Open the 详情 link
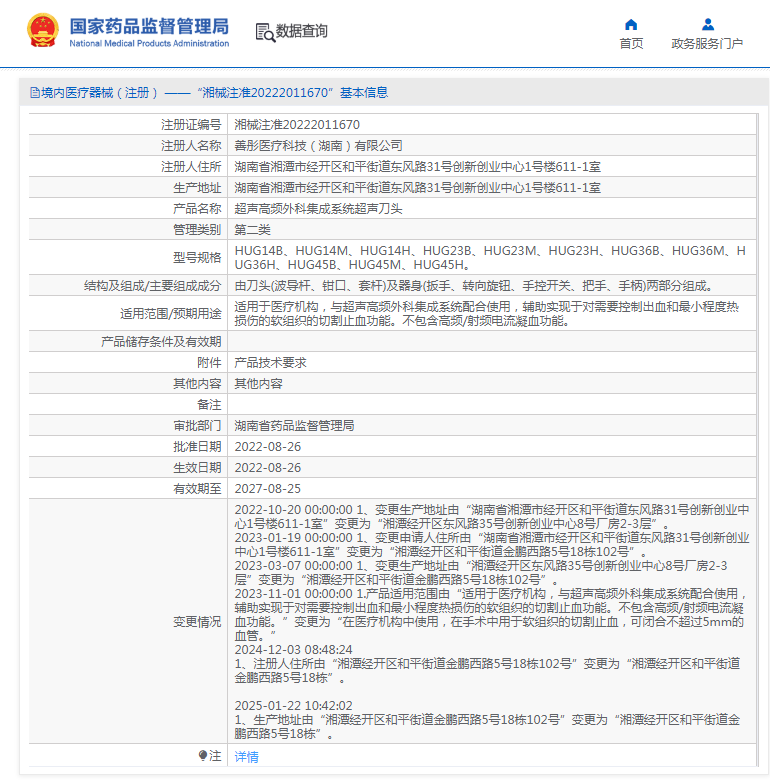This screenshot has width=770, height=784. point(246,757)
